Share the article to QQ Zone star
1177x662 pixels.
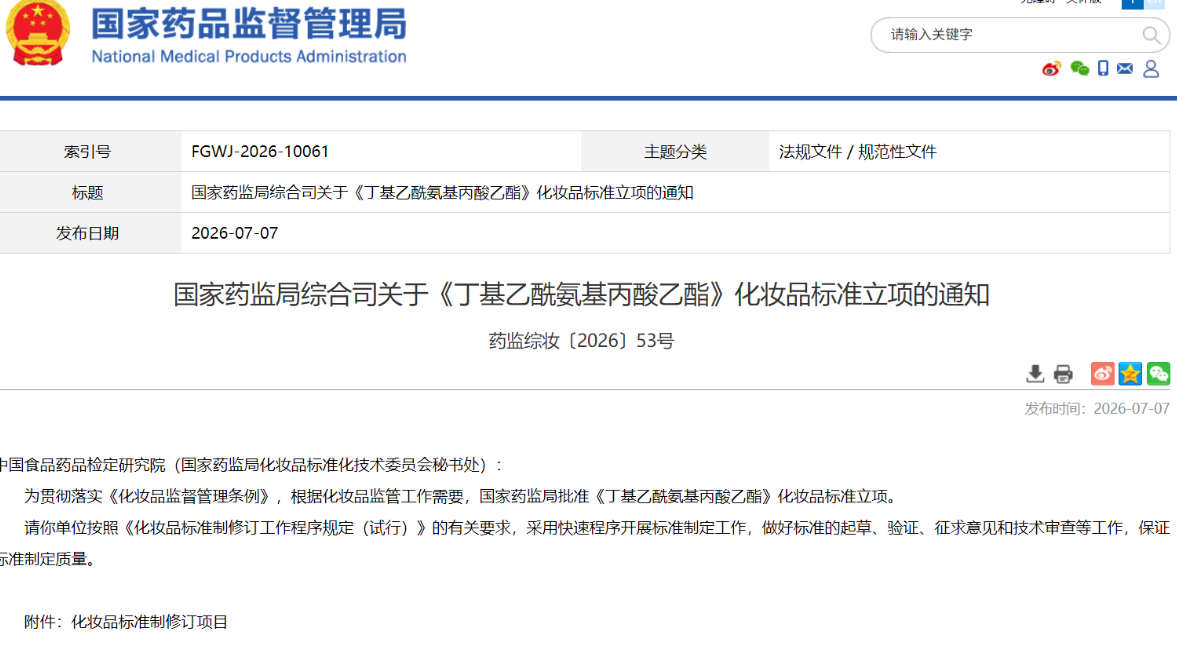1130,374
